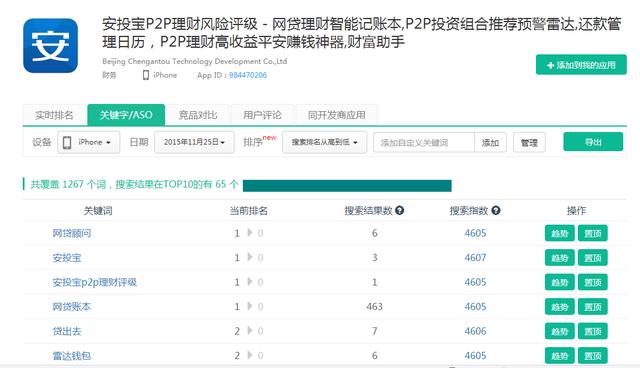Open the iPhone device dropdown
Screen dimensions: 640x368
coord(89,142)
